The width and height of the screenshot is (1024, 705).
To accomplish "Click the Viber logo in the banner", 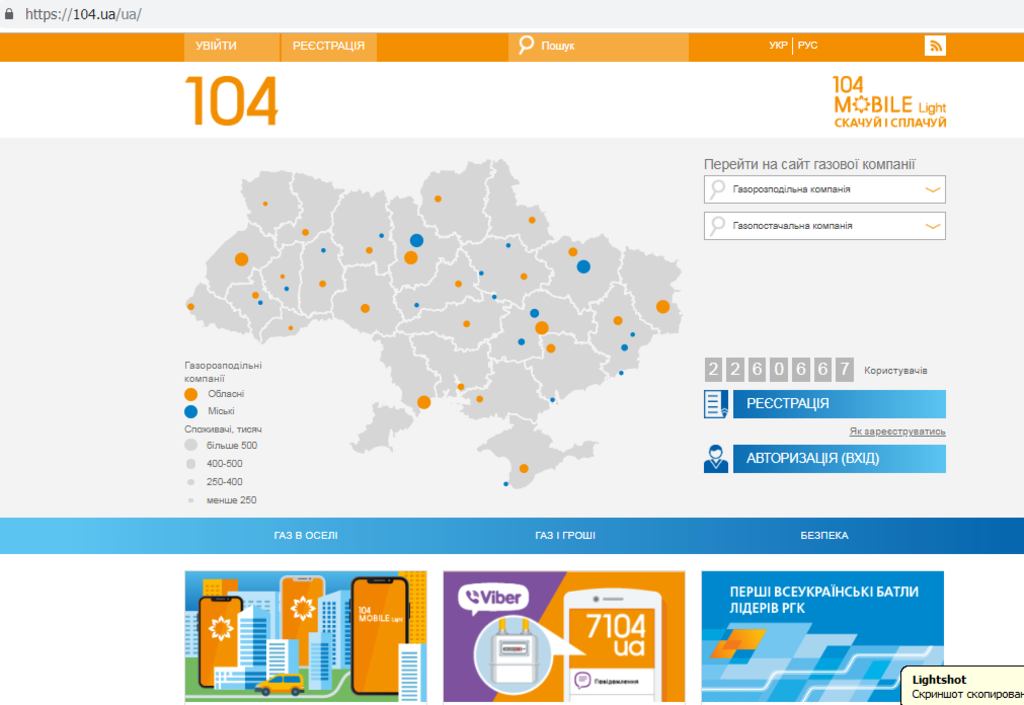I will (x=494, y=599).
